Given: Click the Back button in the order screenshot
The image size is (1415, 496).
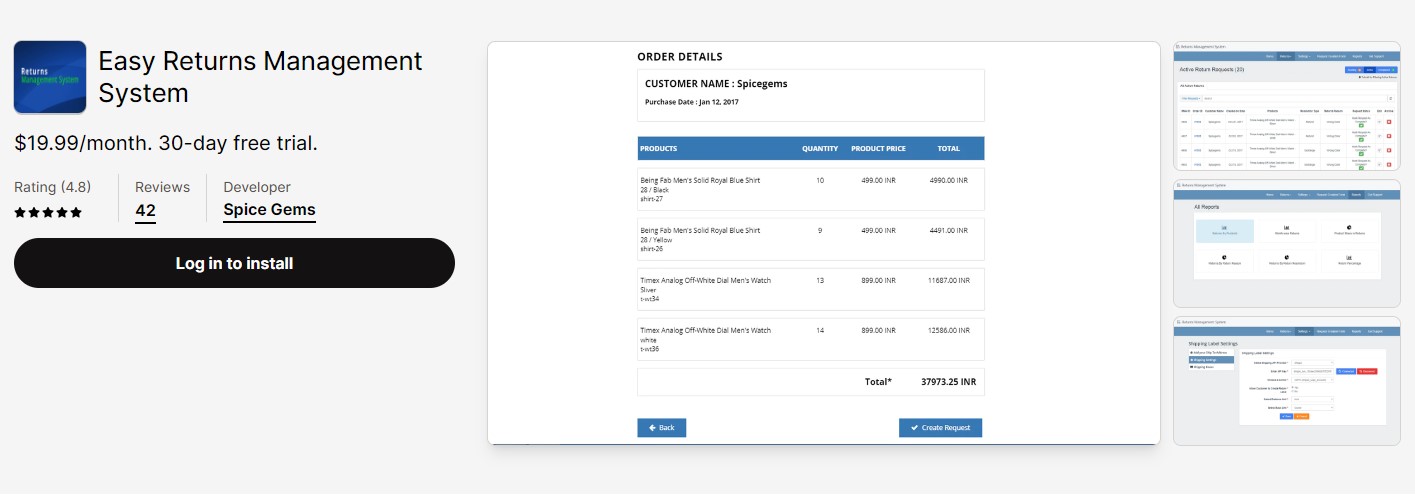Looking at the screenshot, I should (x=661, y=428).
